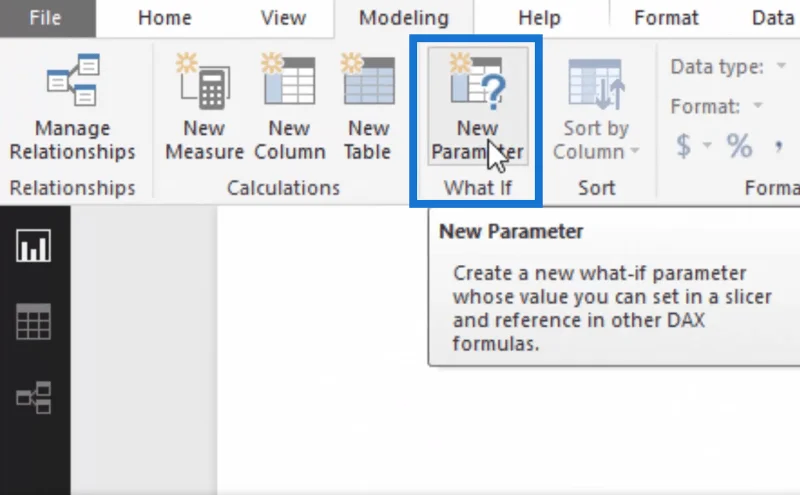Click the currency dollar format button
The width and height of the screenshot is (800, 495).
683,145
